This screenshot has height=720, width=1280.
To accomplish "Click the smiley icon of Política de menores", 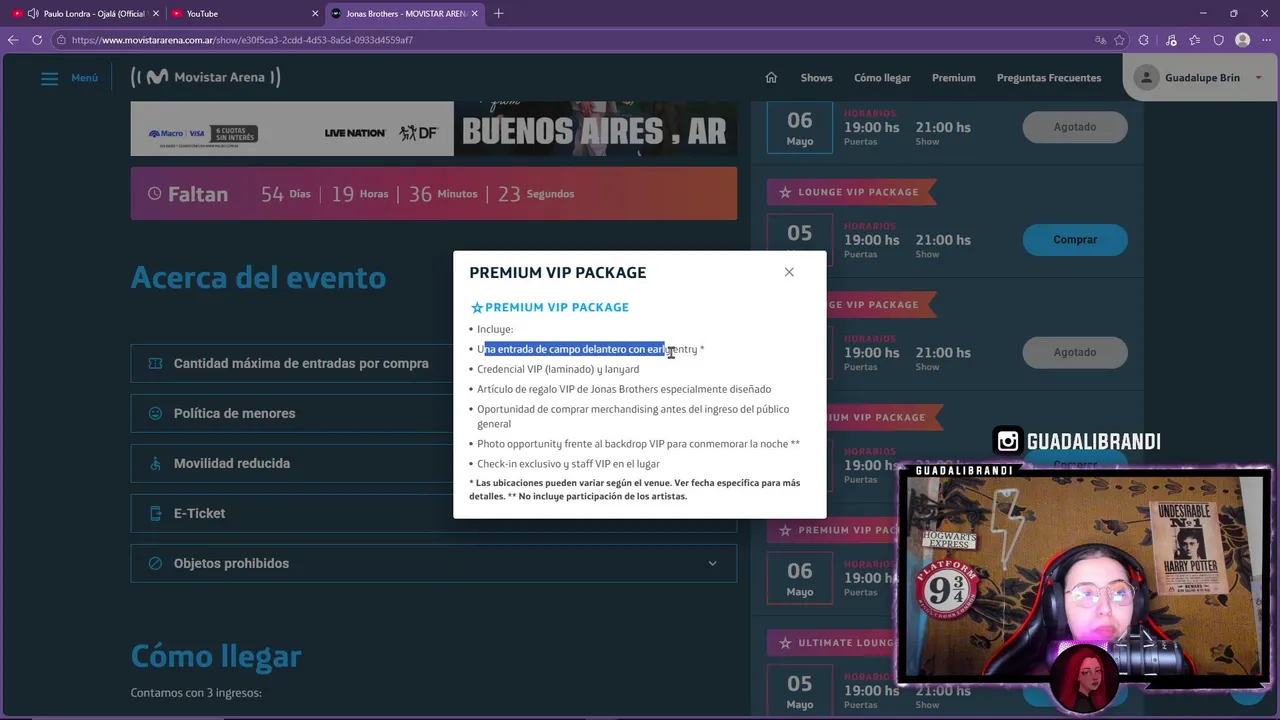I will (x=155, y=413).
